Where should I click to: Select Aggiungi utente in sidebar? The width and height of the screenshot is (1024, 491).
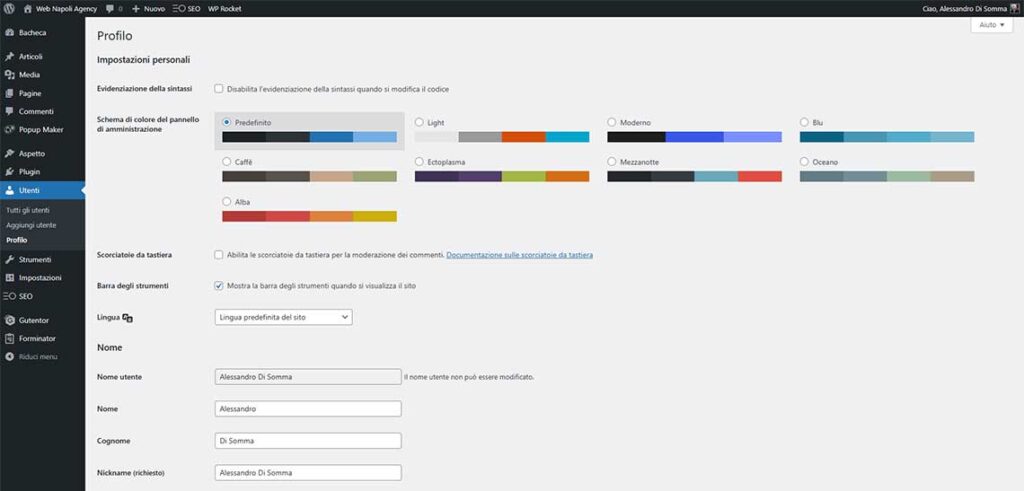tap(32, 225)
